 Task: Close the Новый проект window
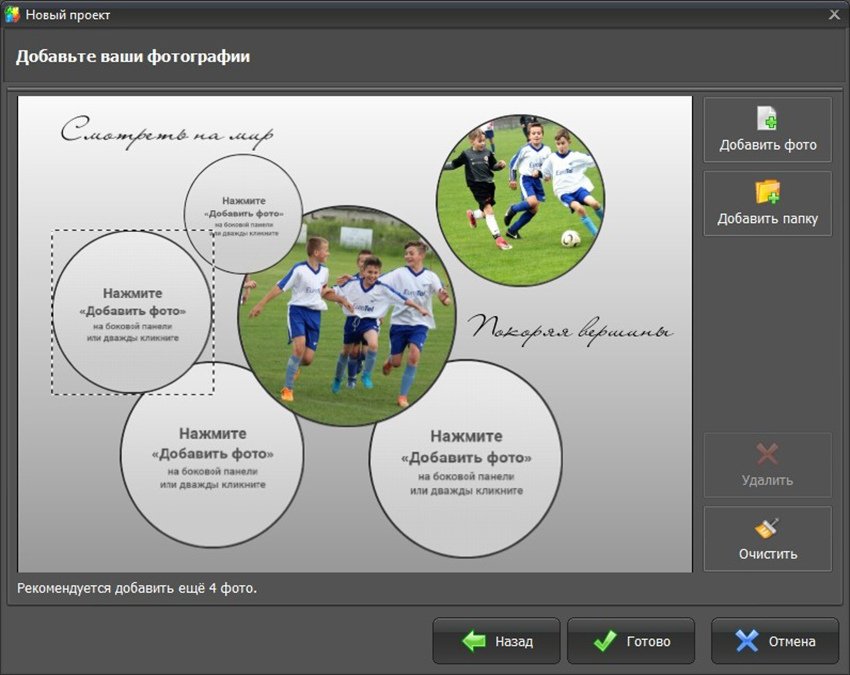[834, 15]
